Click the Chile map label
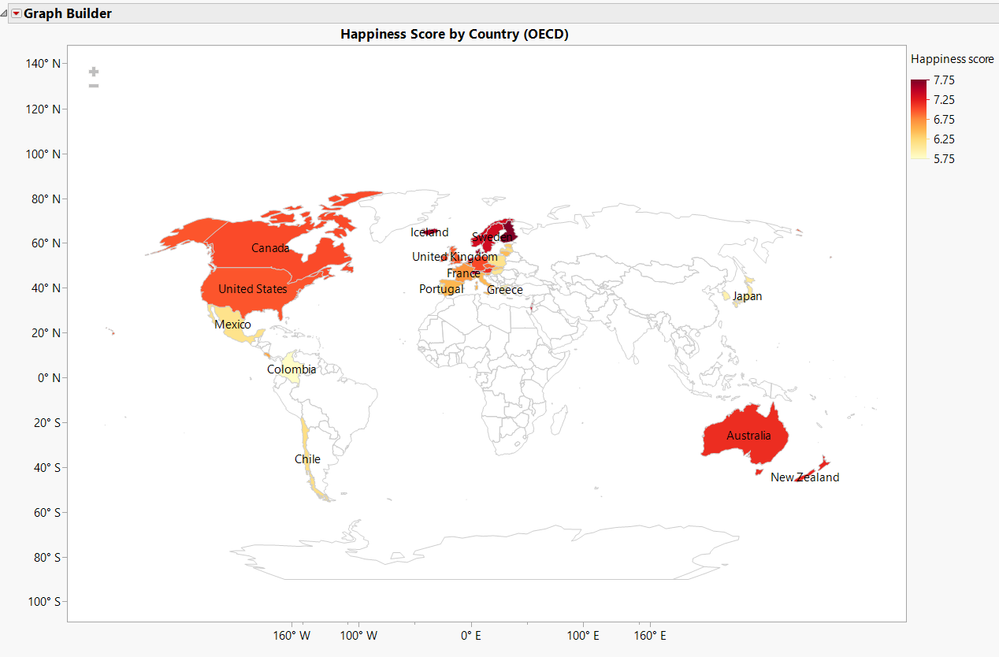This screenshot has width=999, height=657. [x=307, y=459]
